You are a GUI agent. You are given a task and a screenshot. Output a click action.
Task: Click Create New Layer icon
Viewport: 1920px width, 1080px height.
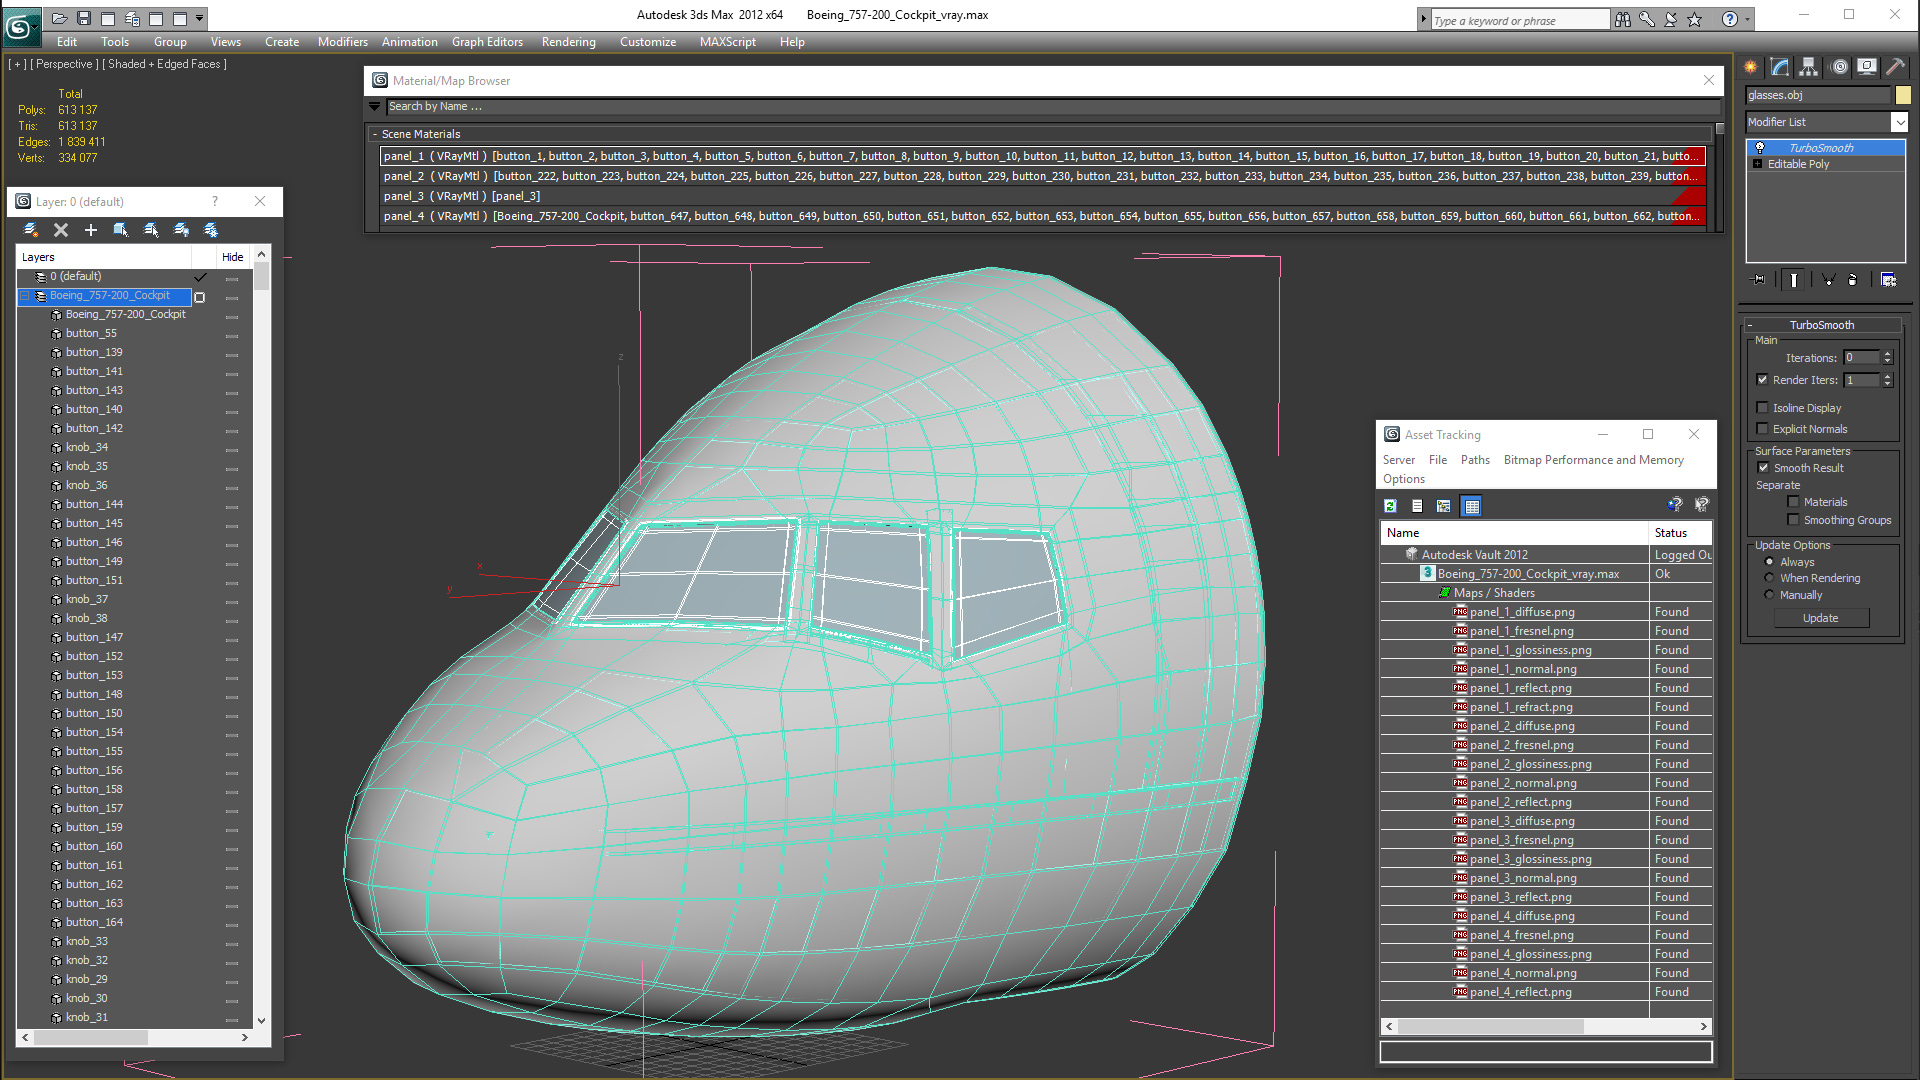(x=31, y=230)
